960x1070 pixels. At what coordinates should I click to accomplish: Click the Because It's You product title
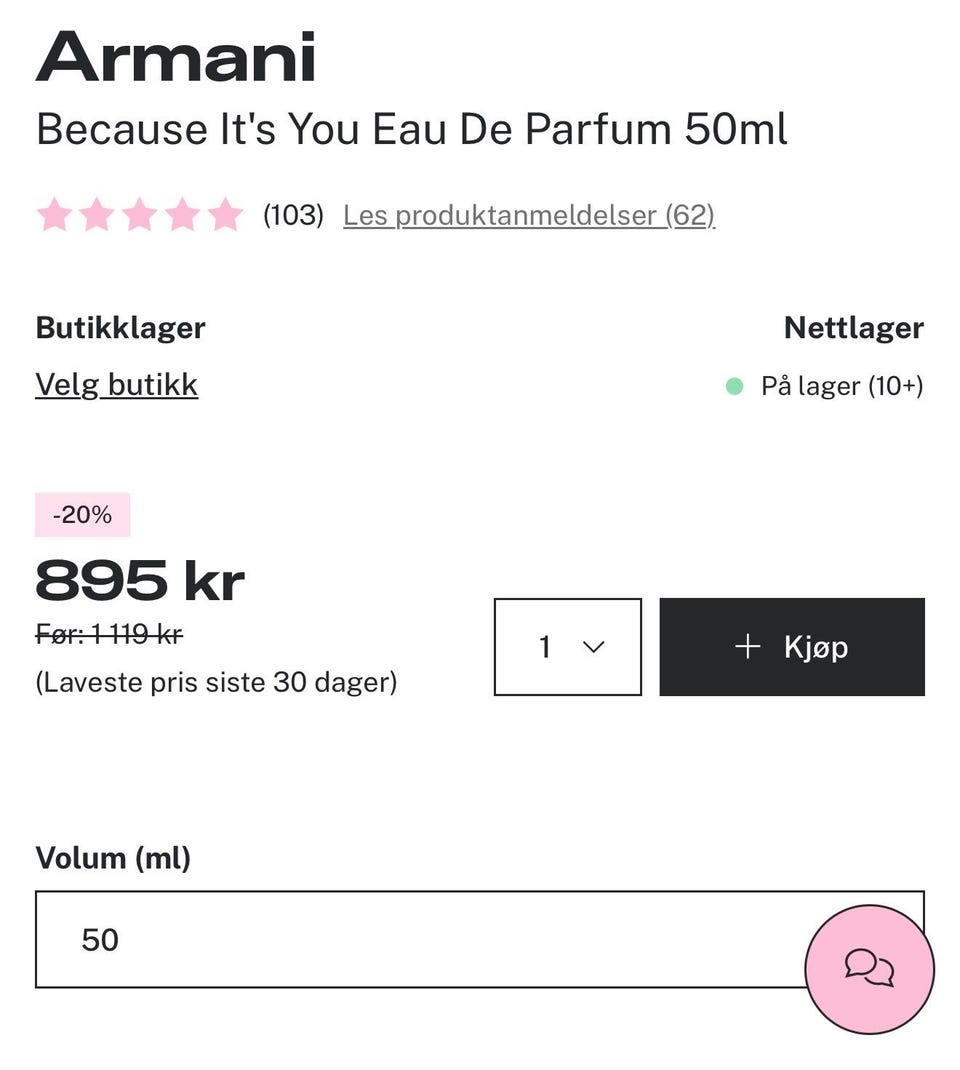[x=411, y=129]
